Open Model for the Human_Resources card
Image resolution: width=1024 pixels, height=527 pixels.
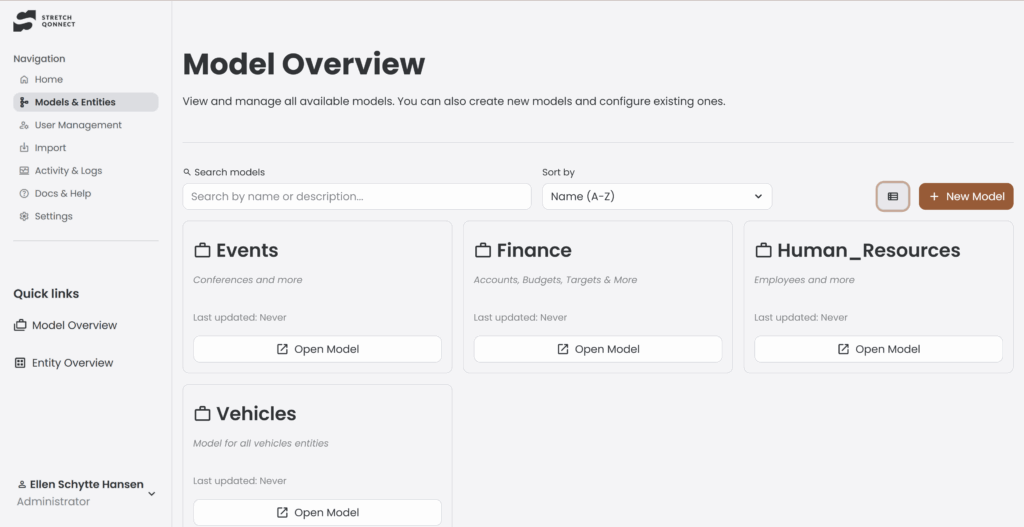pos(877,349)
